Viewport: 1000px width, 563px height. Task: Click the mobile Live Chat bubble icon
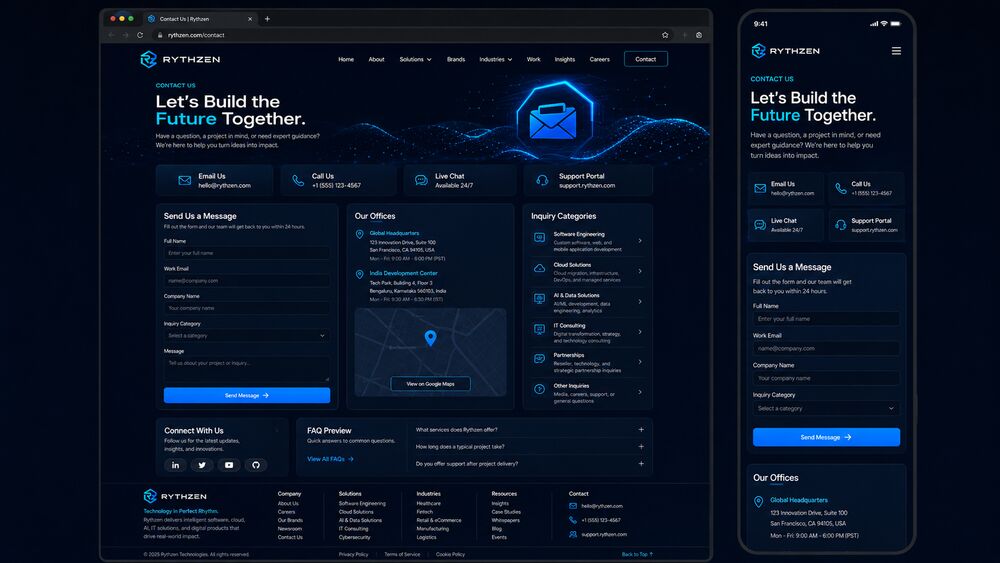(760, 224)
